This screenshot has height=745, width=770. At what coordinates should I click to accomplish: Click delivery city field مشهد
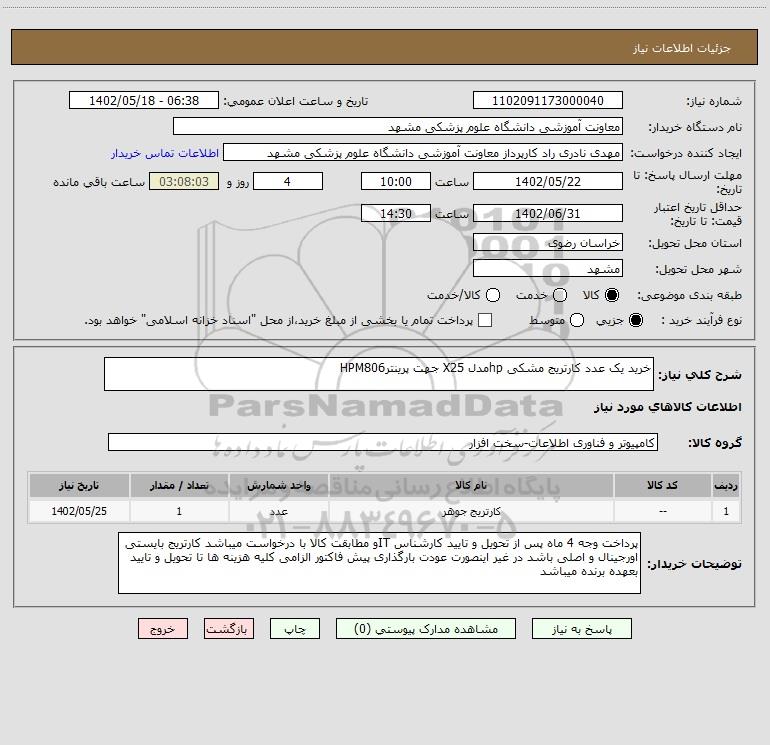[x=548, y=268]
